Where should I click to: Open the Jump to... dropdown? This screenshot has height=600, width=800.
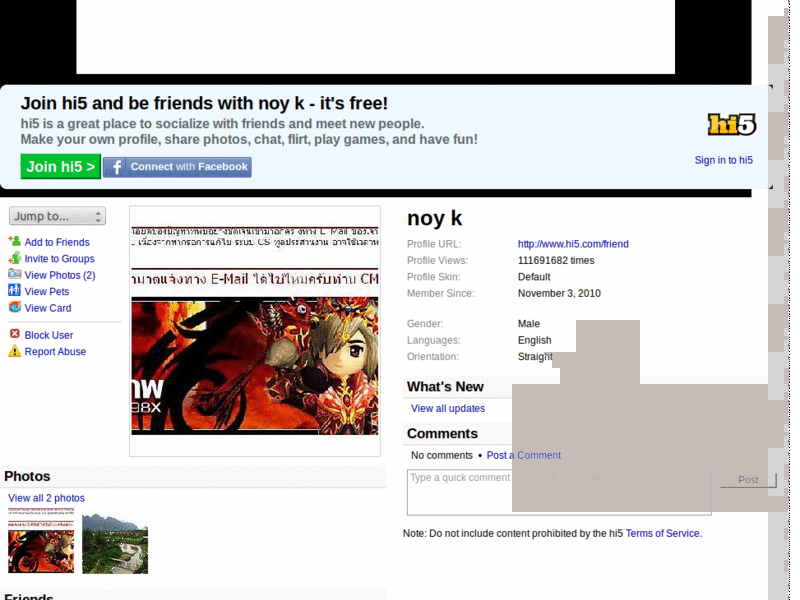tap(57, 216)
